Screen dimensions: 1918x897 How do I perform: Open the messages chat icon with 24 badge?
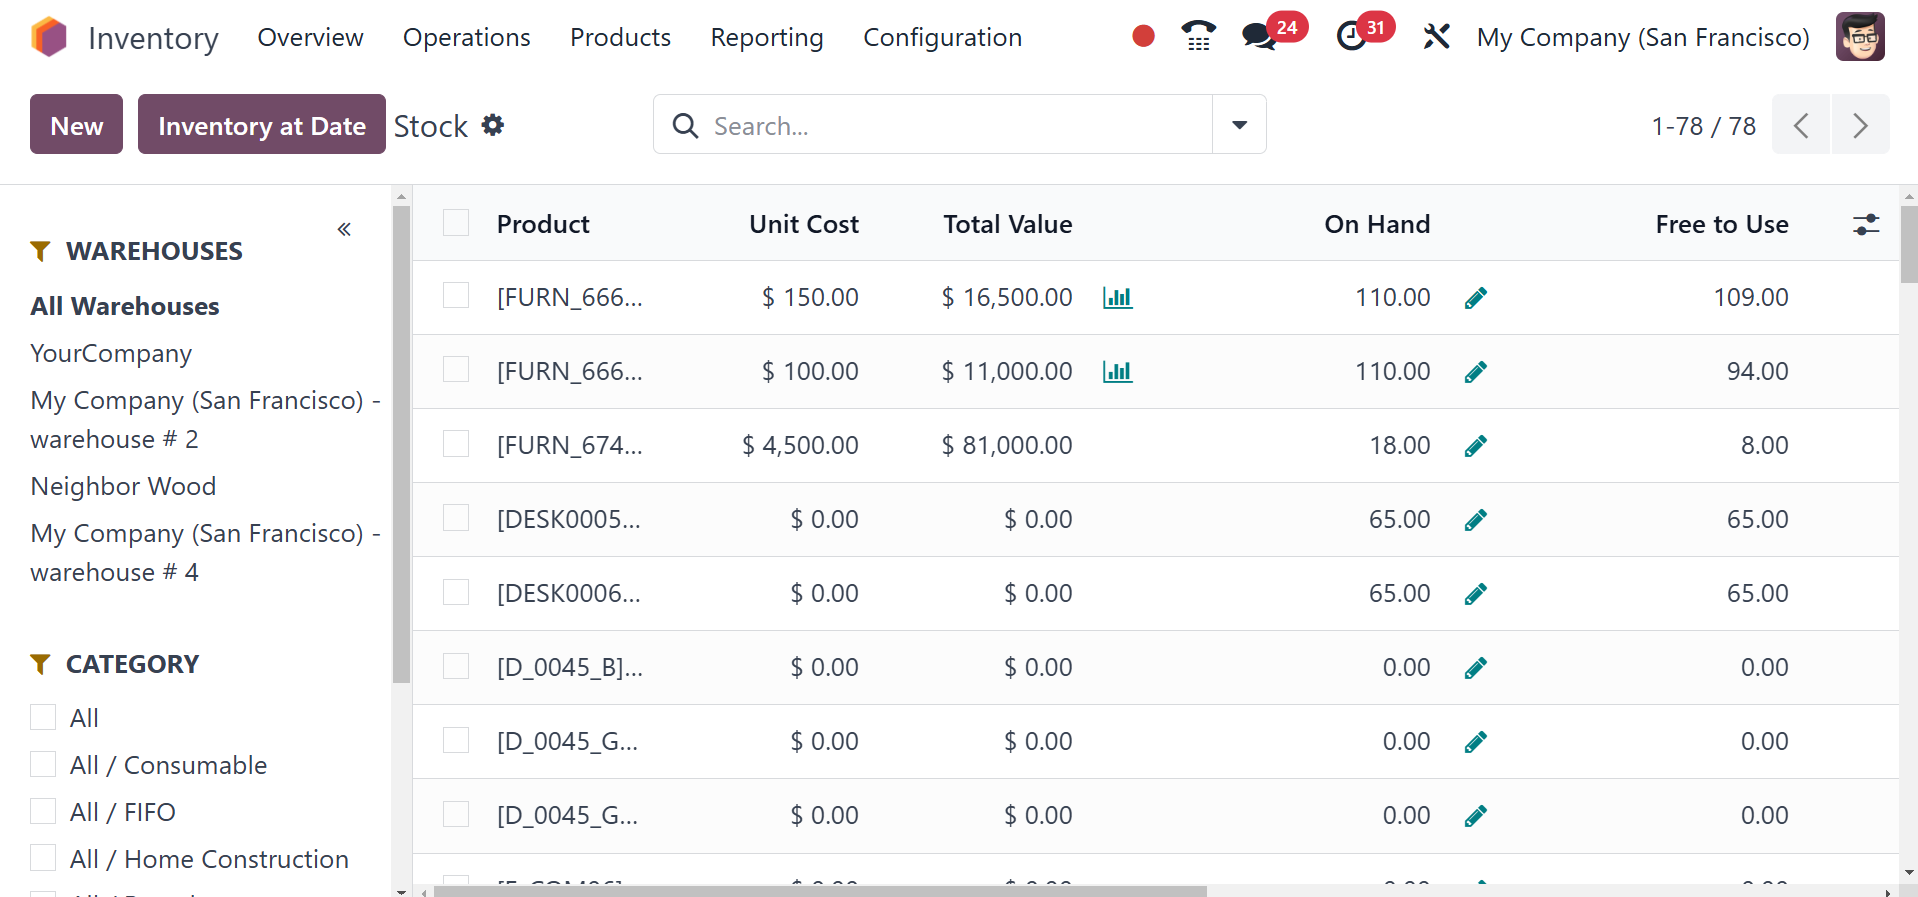[x=1260, y=37]
